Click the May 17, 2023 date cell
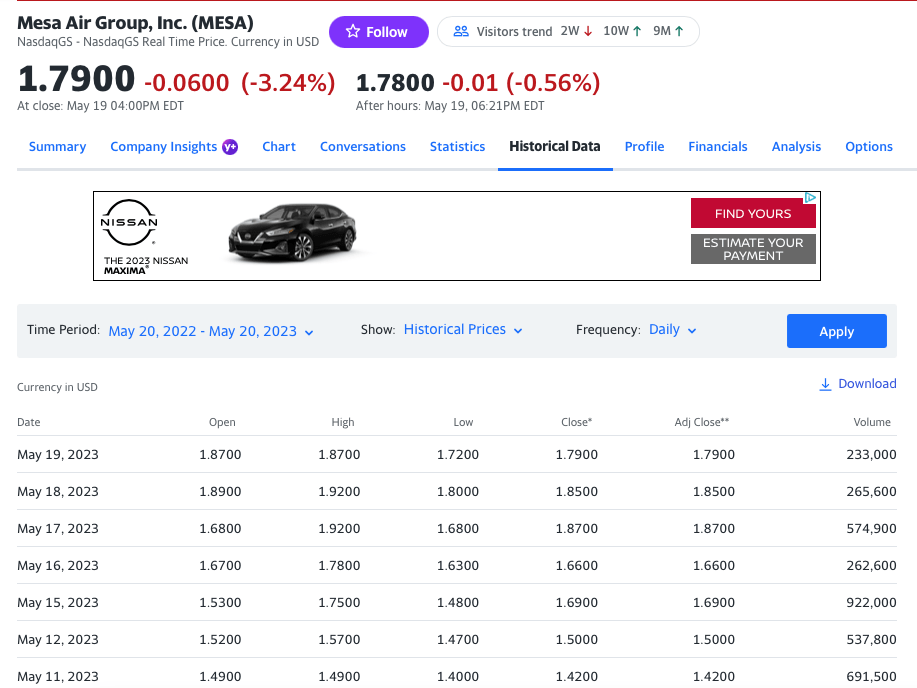The width and height of the screenshot is (917, 688). click(x=58, y=529)
